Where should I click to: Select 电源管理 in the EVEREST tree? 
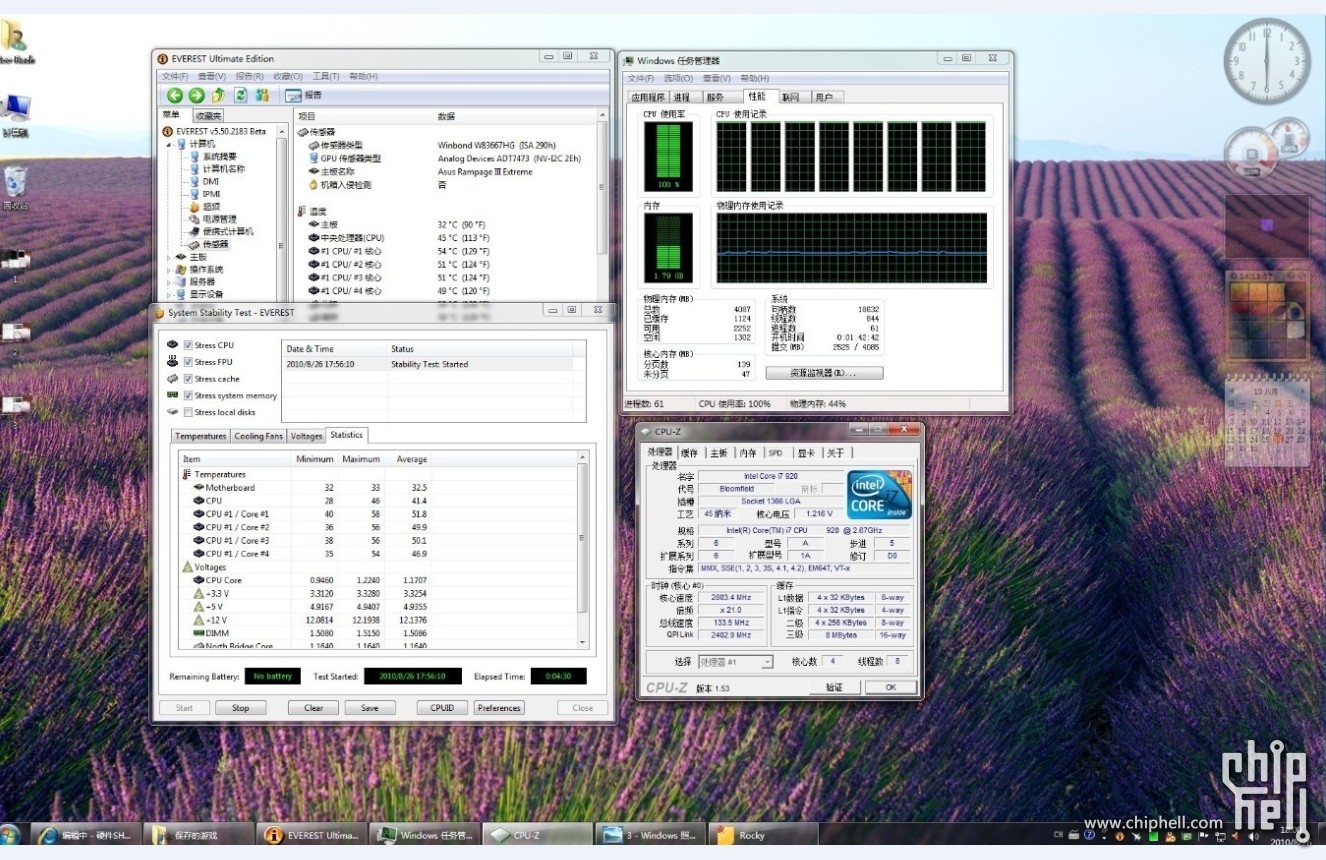point(220,219)
